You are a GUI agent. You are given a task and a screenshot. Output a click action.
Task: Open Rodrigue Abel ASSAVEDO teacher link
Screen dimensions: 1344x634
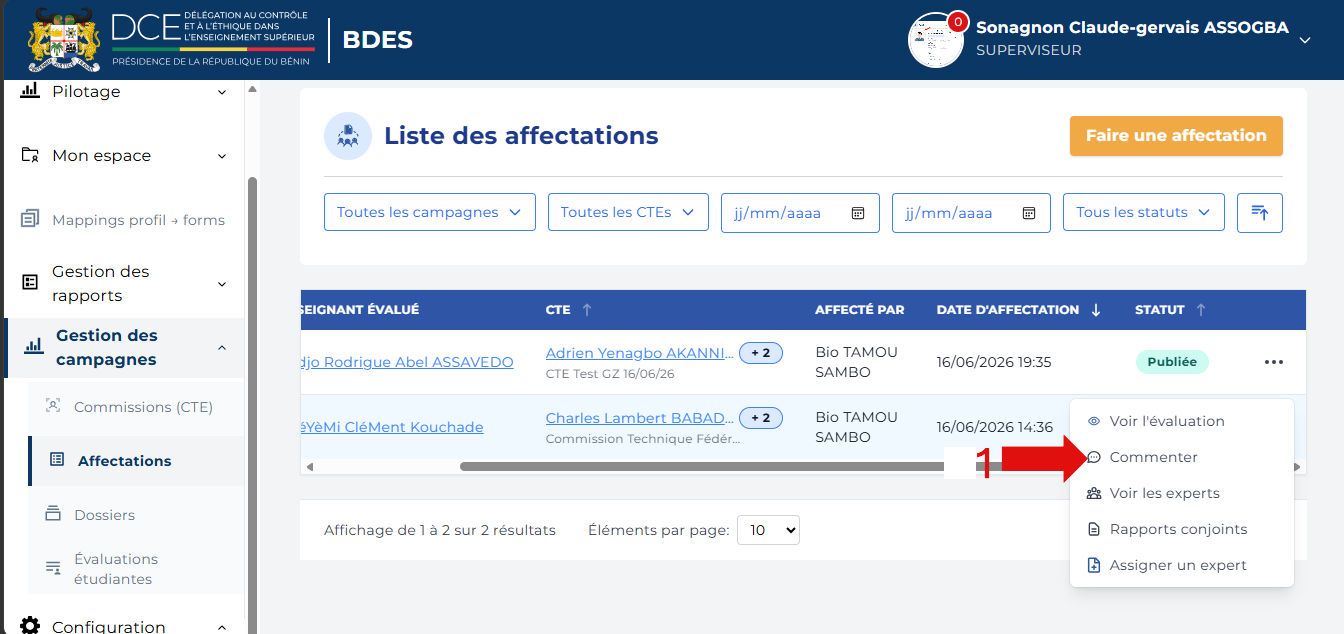point(407,362)
